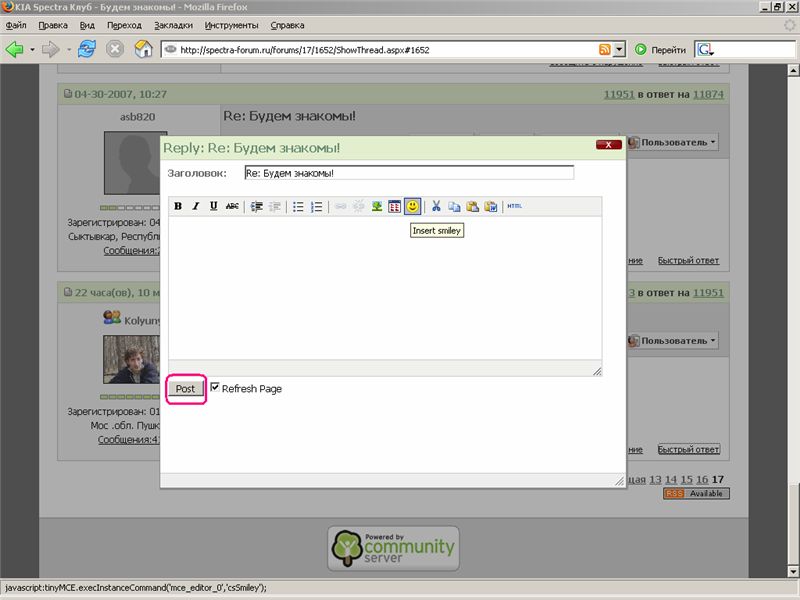This screenshot has width=800, height=600.
Task: Go to Firefox home page
Action: (144, 49)
